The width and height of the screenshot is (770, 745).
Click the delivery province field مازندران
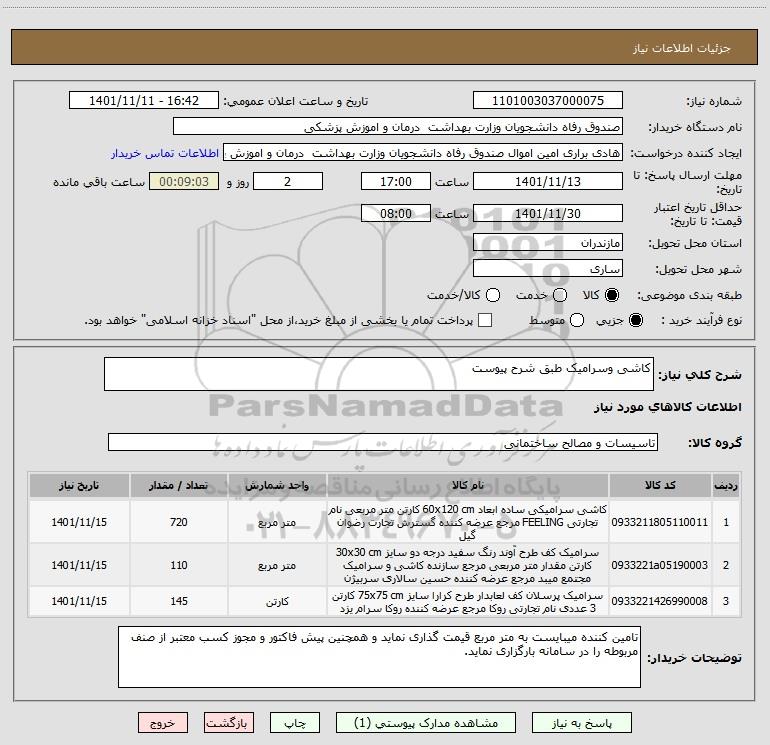click(548, 242)
